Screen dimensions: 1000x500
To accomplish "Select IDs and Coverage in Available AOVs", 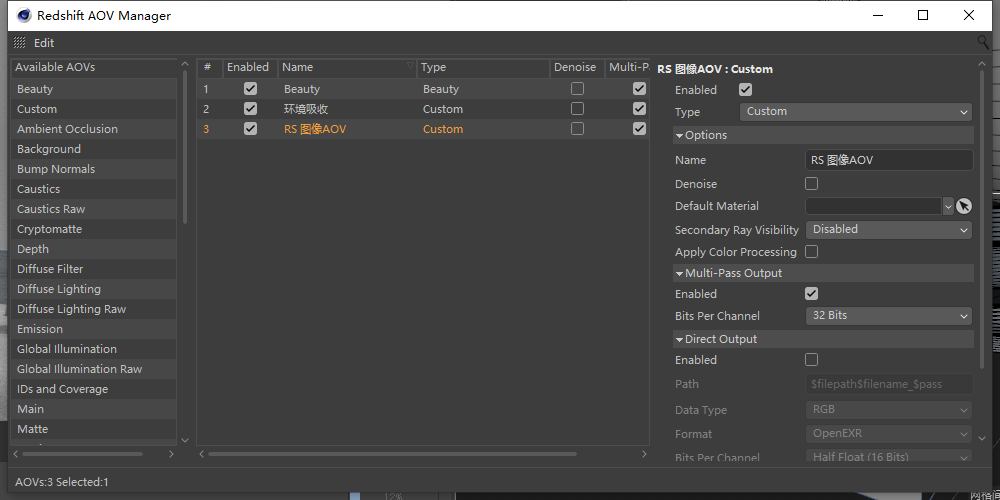I will tap(94, 389).
